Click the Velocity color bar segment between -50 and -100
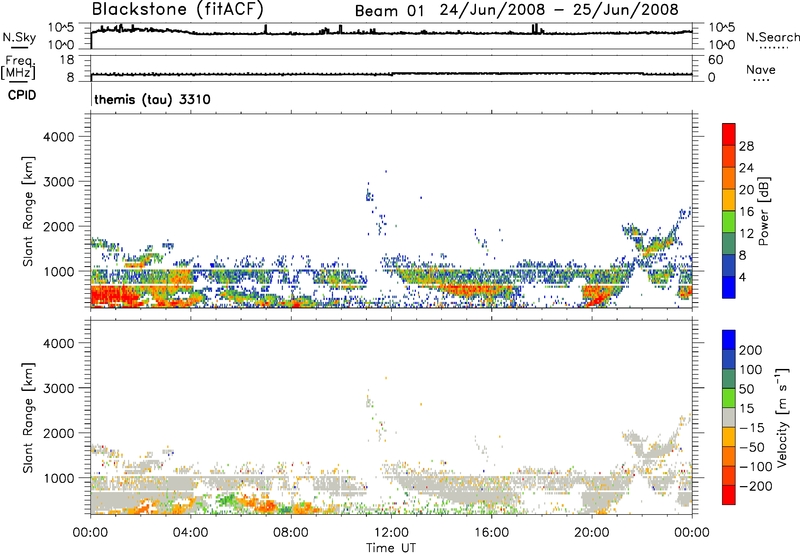This screenshot has height=554, width=800. point(729,456)
